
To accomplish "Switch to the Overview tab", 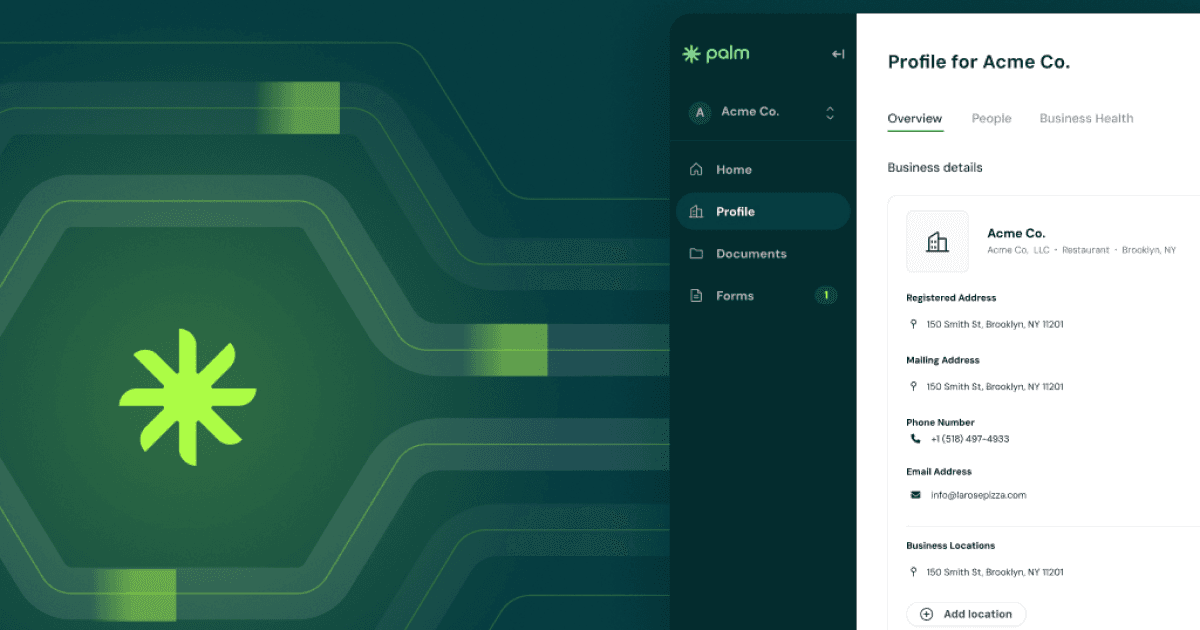I will [x=915, y=118].
